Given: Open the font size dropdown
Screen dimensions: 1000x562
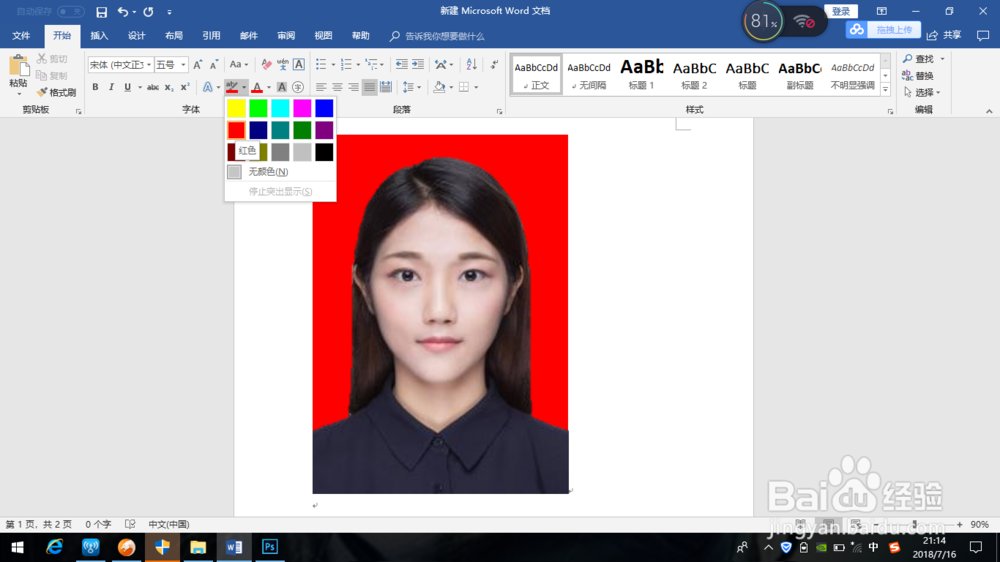Looking at the screenshot, I should 183,64.
